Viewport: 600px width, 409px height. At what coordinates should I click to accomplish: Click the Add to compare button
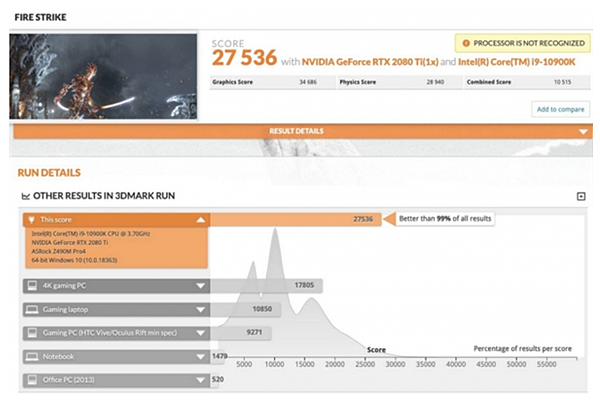(560, 109)
